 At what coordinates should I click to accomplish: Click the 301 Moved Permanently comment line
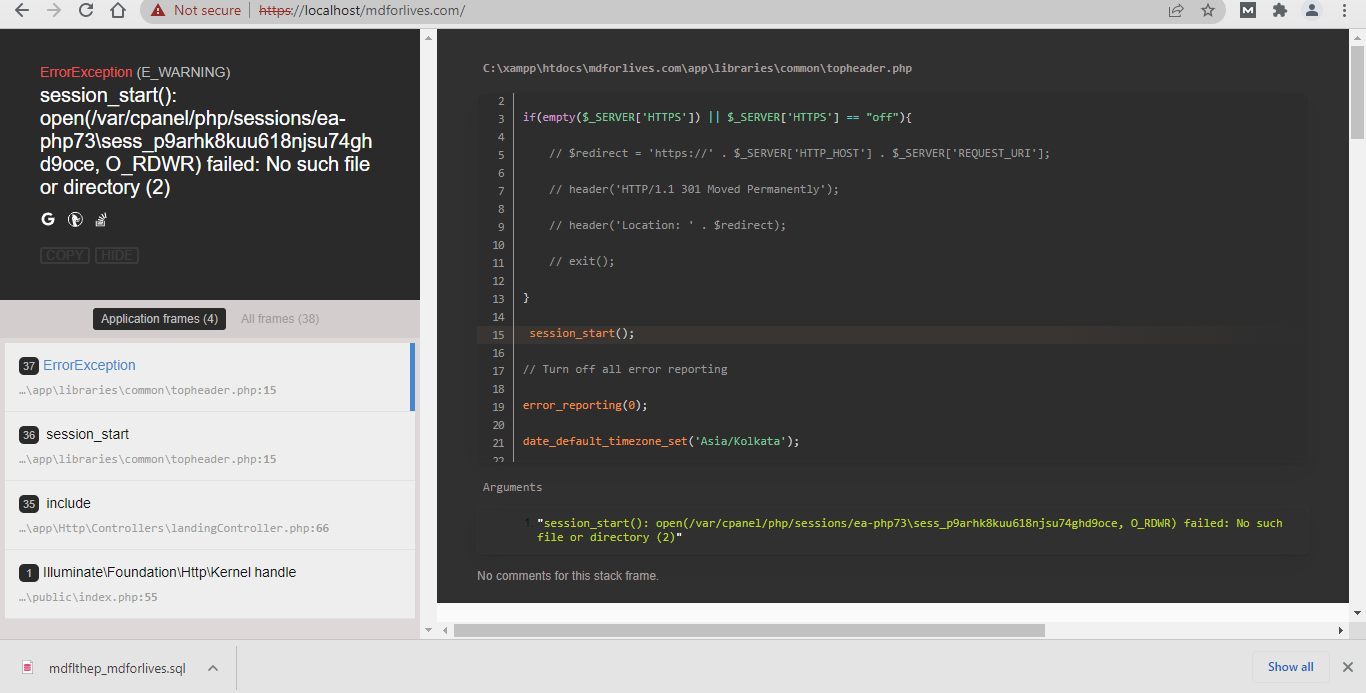694,190
